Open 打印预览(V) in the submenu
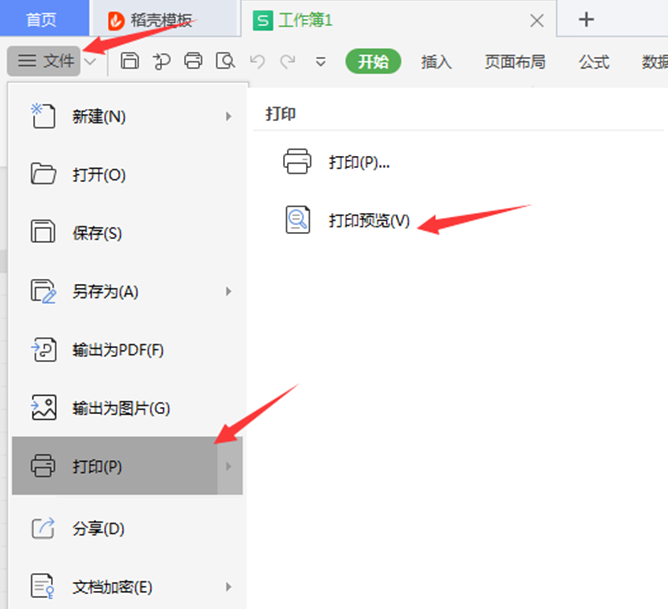 (369, 221)
